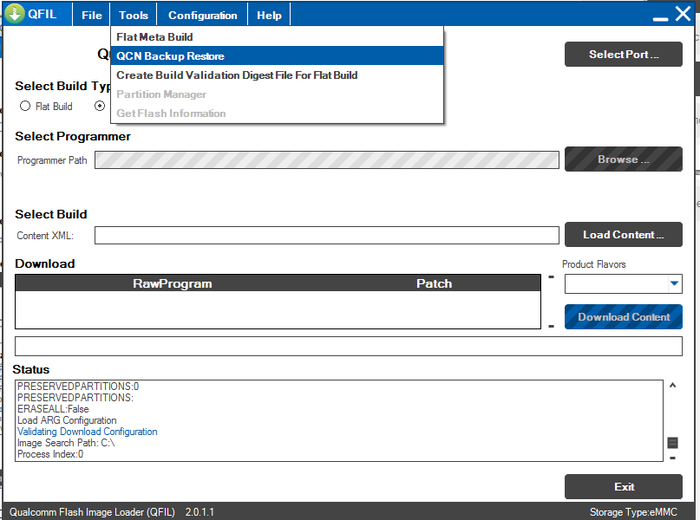This screenshot has width=700, height=520.
Task: Select the radio button right of Flat Build
Action: pyautogui.click(x=100, y=106)
